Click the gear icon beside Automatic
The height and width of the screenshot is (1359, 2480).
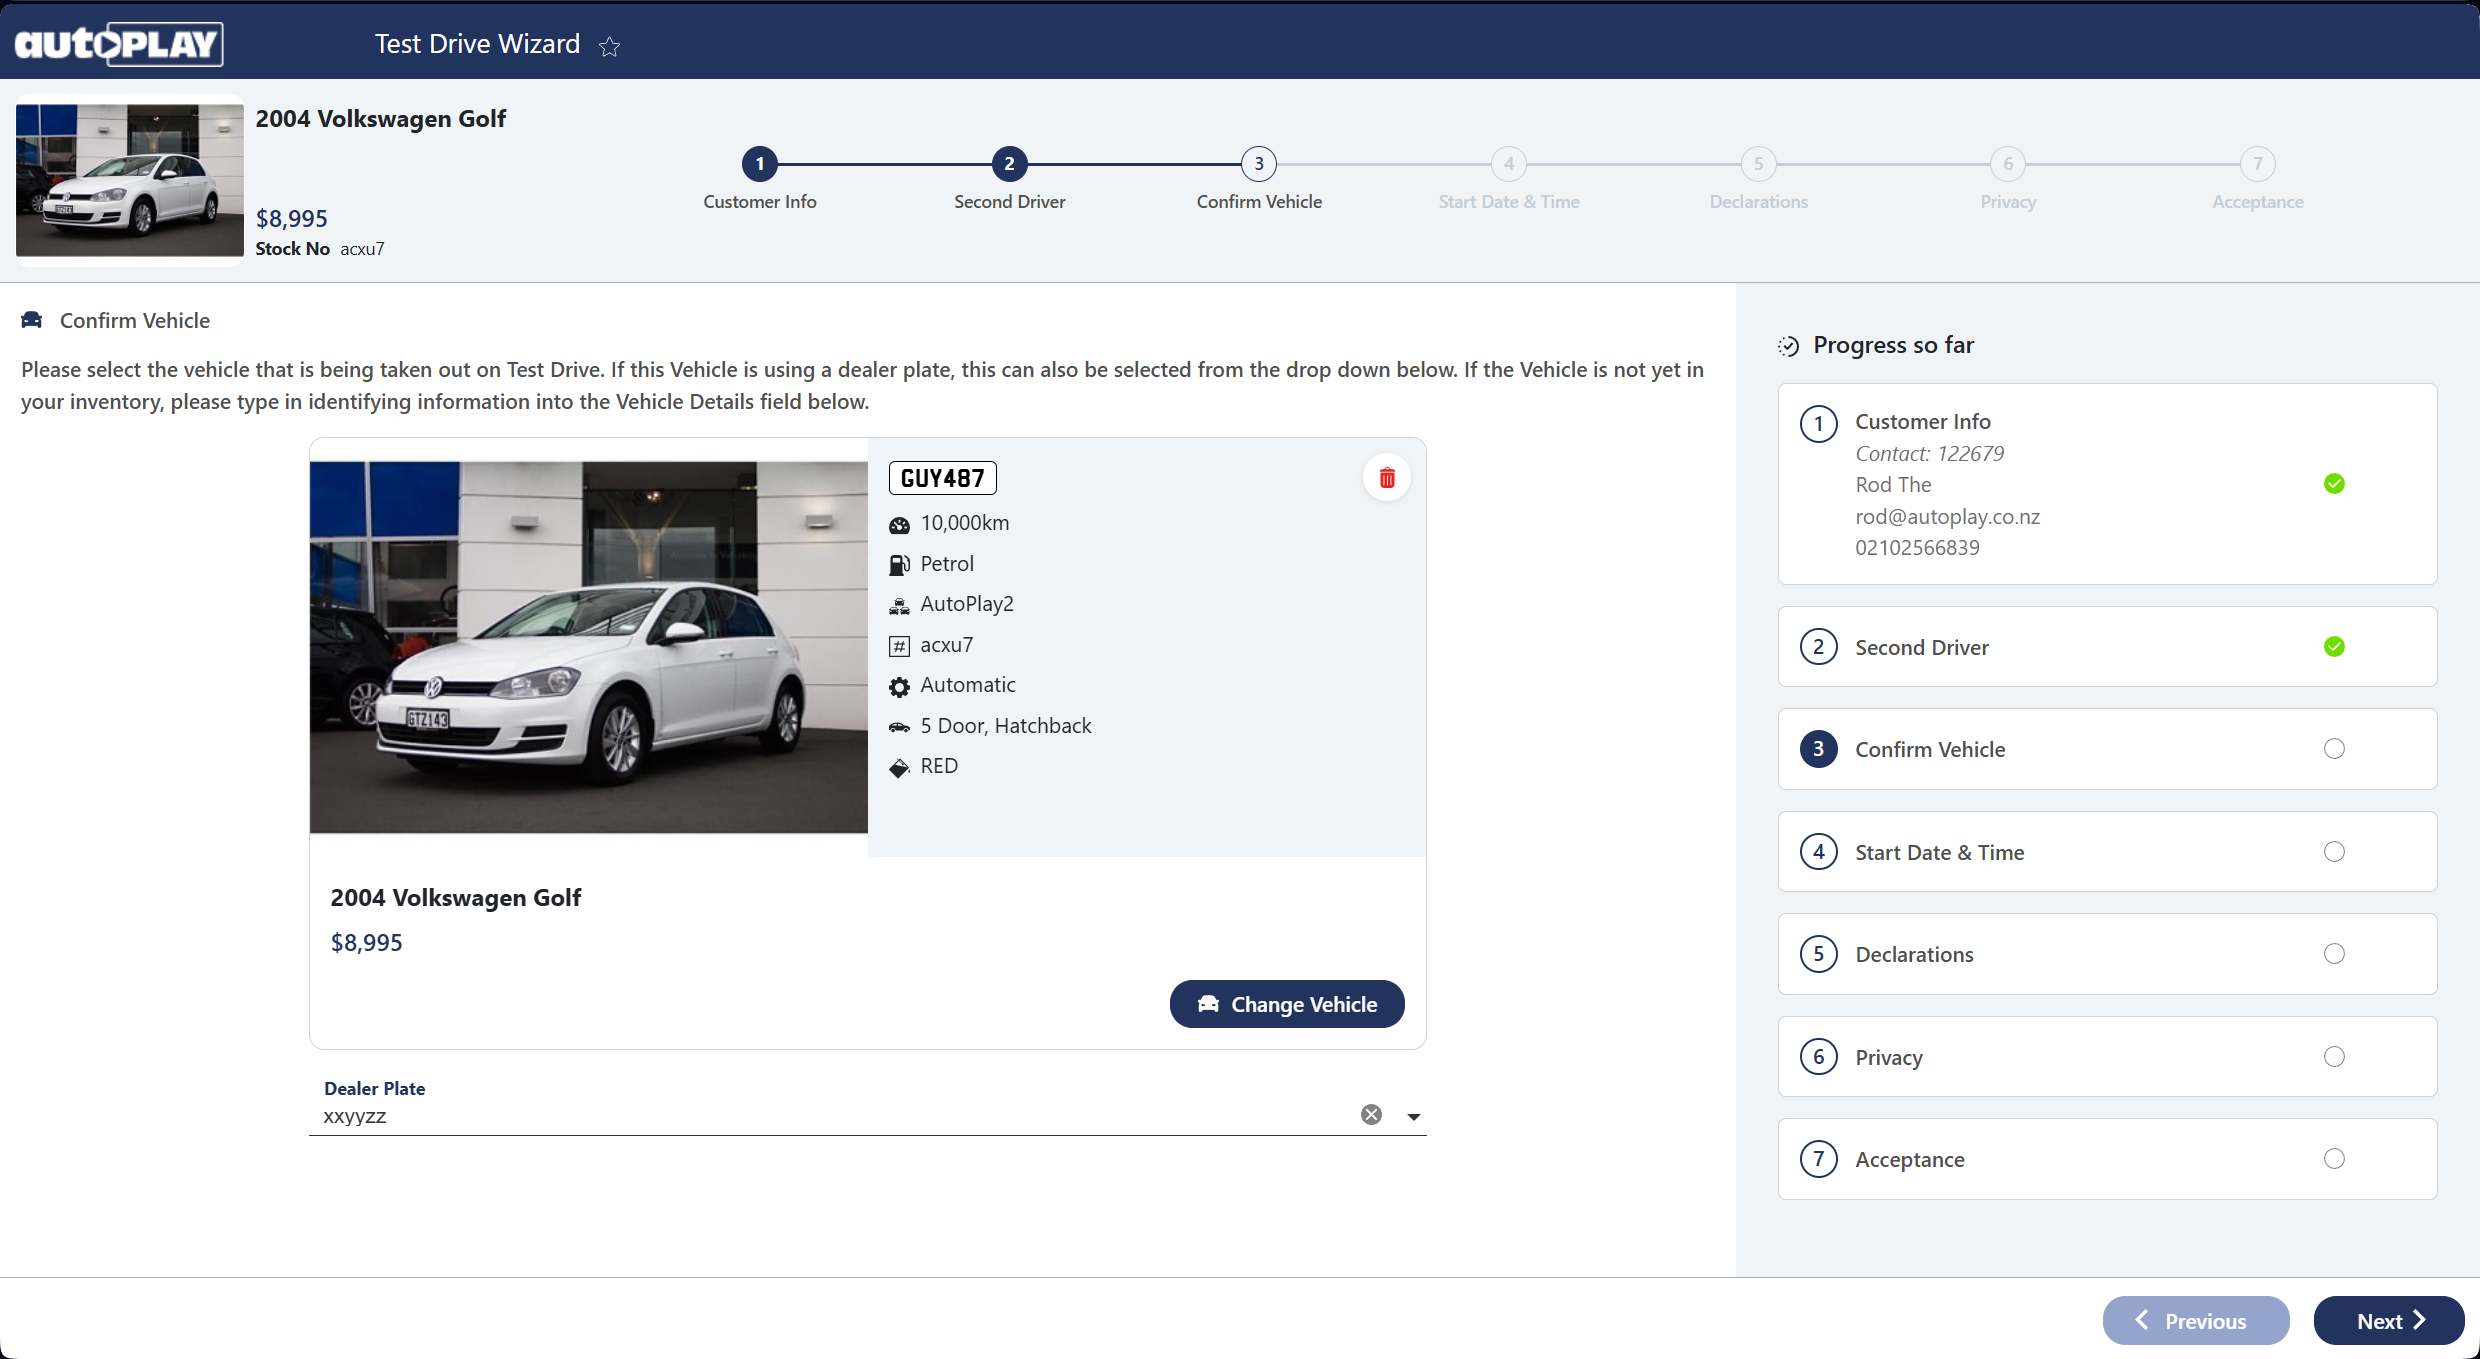tap(899, 687)
